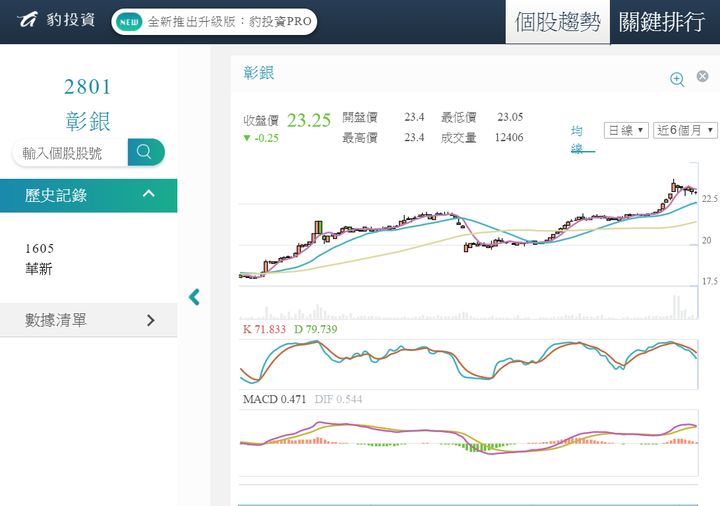Click the stock code 2801 heading
The image size is (720, 506).
pyautogui.click(x=87, y=87)
